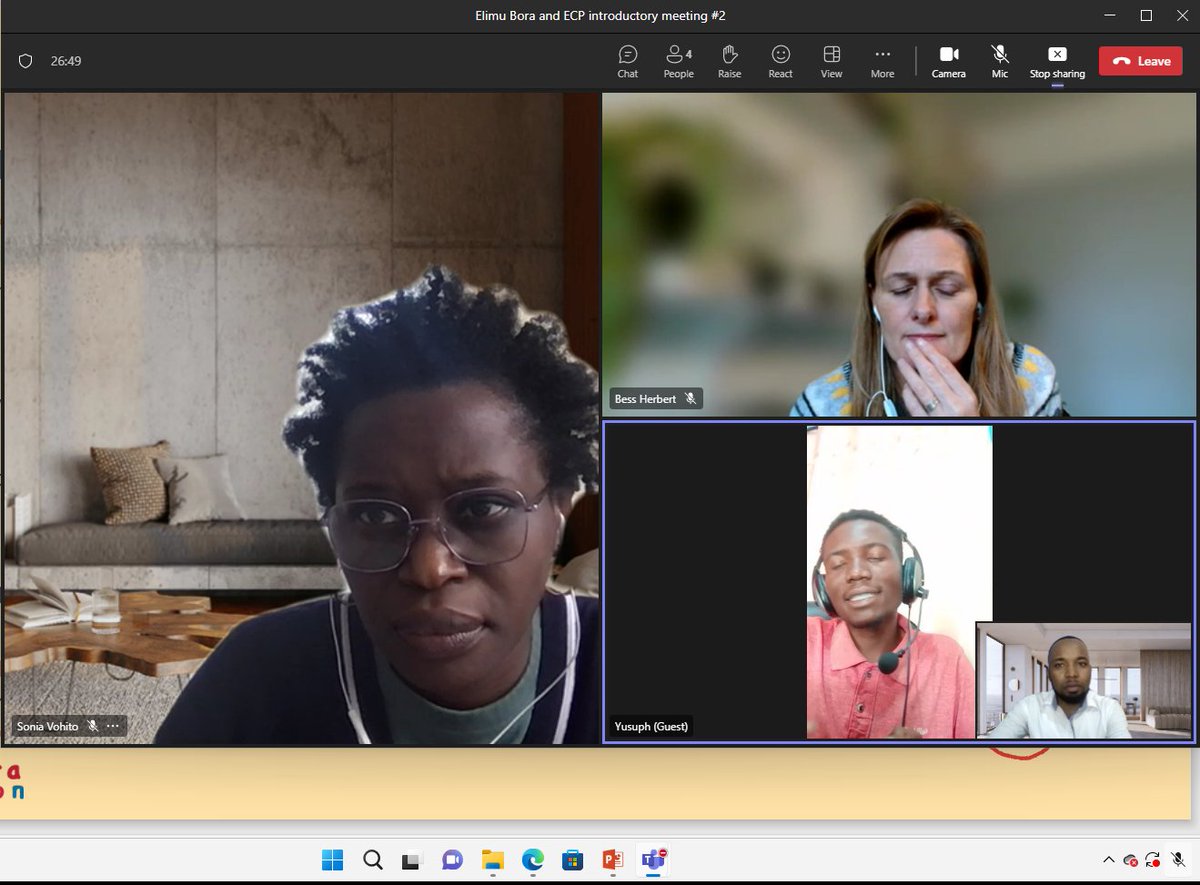Open Microsoft Edge from the taskbar
Viewport: 1200px width, 885px height.
[532, 860]
